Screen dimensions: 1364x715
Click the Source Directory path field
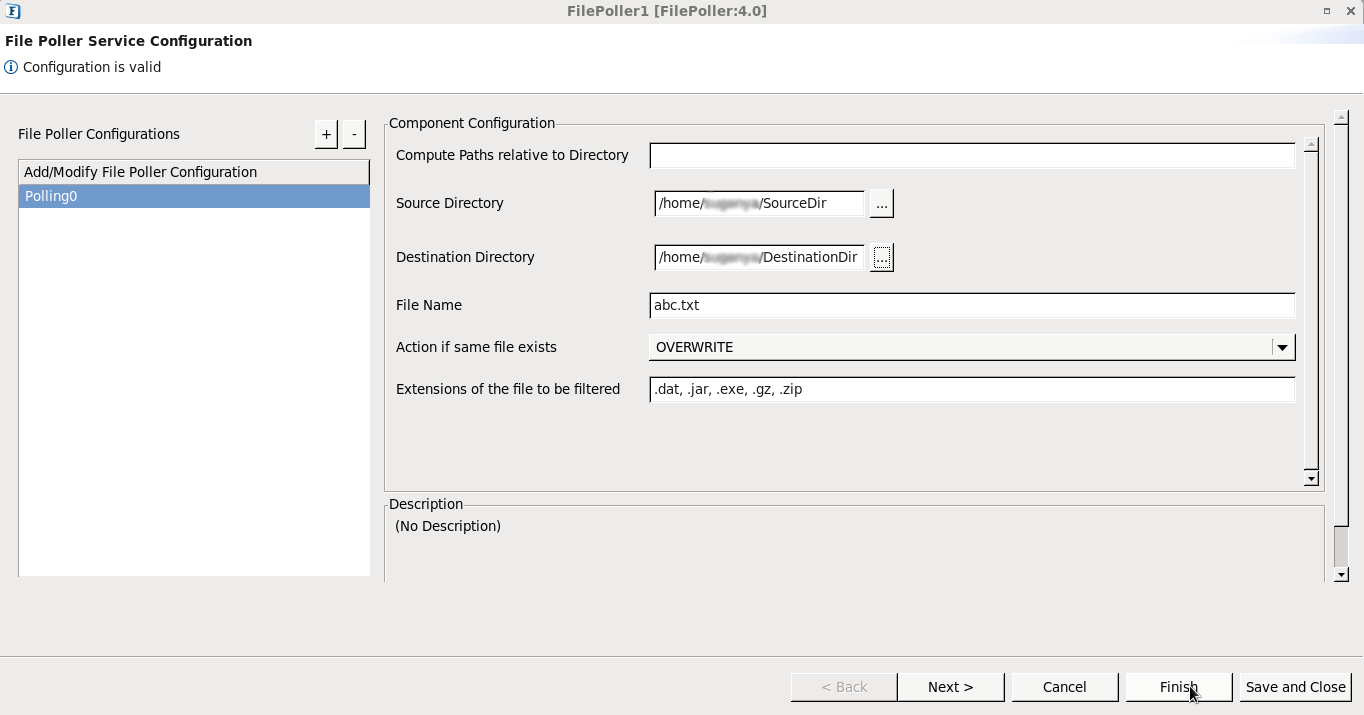click(759, 203)
